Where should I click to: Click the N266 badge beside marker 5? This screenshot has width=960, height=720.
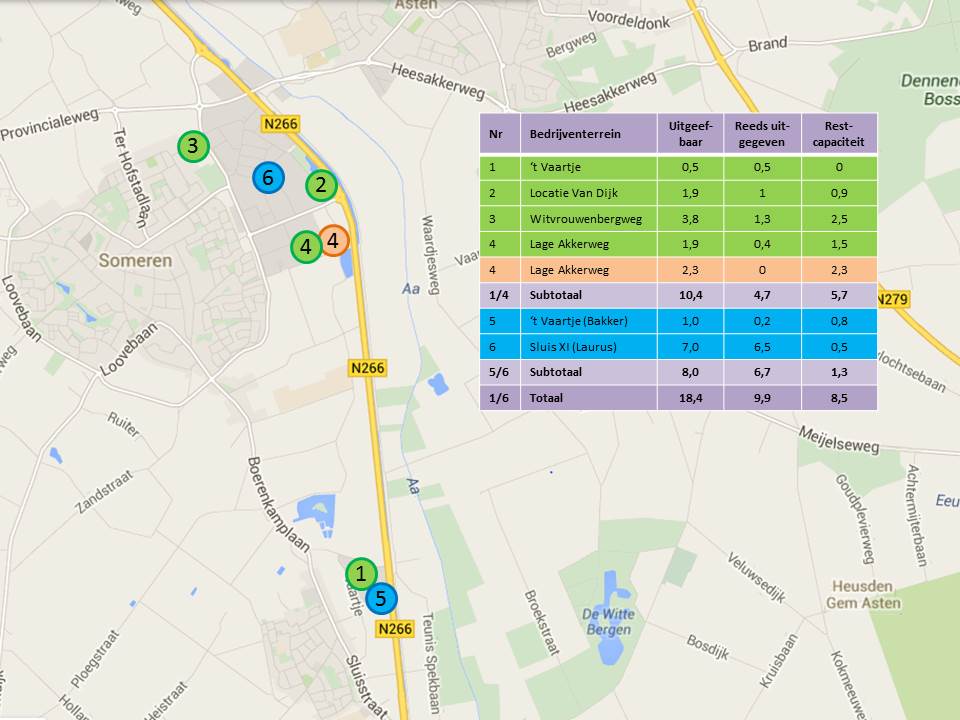(x=395, y=629)
